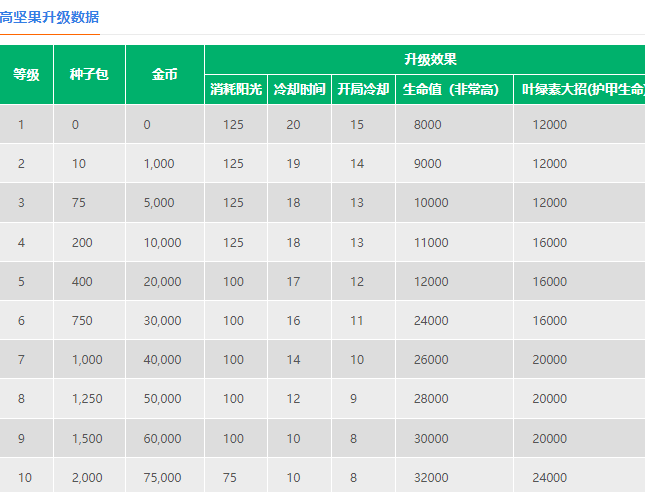Viewport: 645px width, 492px height.
Task: Click level 10's 24000 plant food cell
Action: pos(579,477)
